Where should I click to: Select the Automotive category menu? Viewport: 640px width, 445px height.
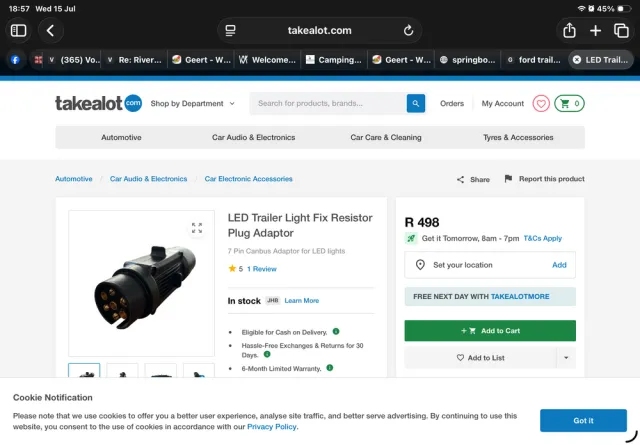pos(121,138)
